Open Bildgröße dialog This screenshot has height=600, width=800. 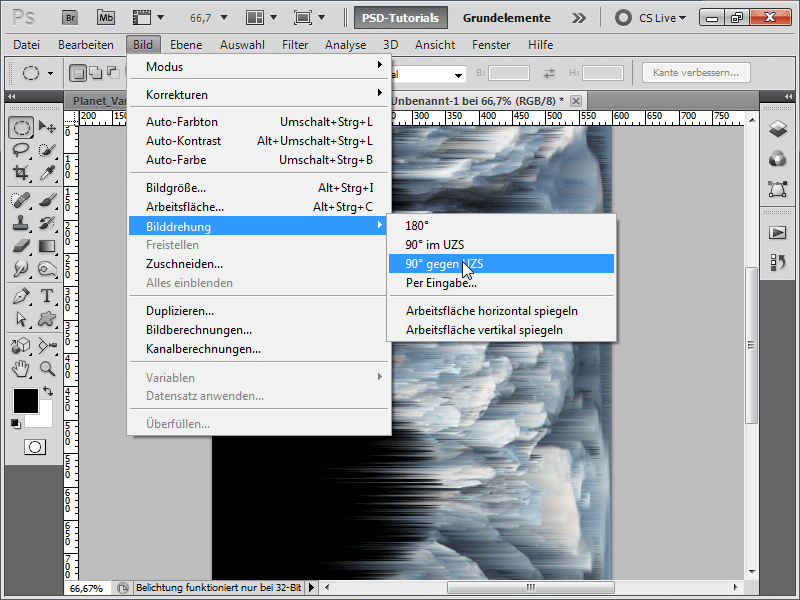(259, 188)
